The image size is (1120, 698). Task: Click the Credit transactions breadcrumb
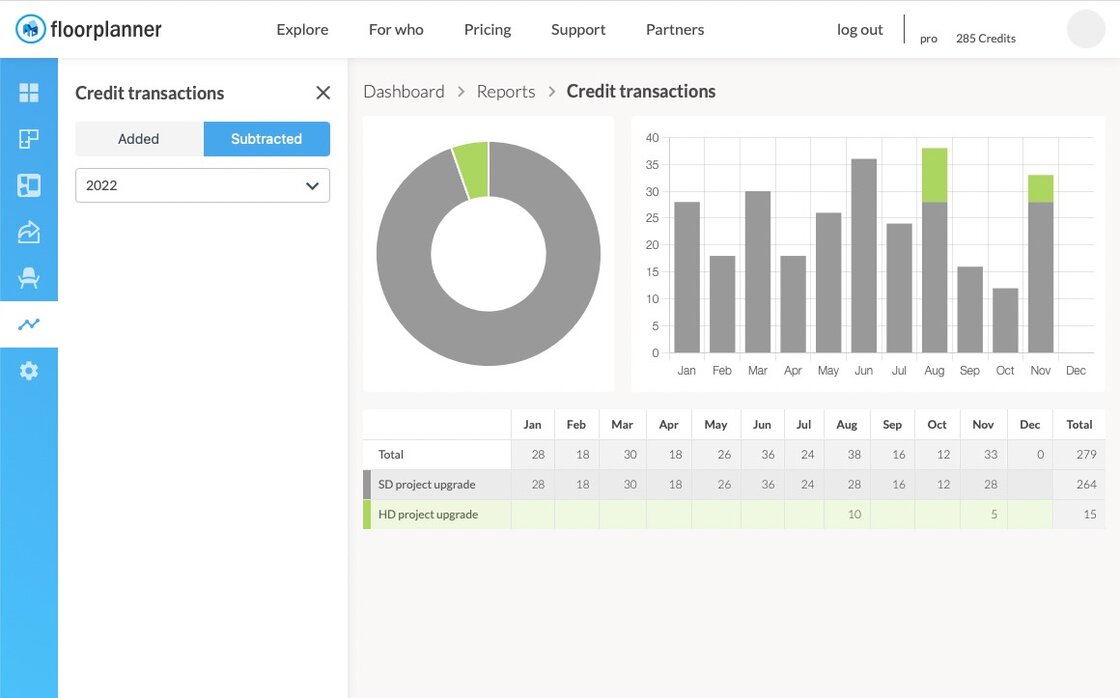pos(641,91)
